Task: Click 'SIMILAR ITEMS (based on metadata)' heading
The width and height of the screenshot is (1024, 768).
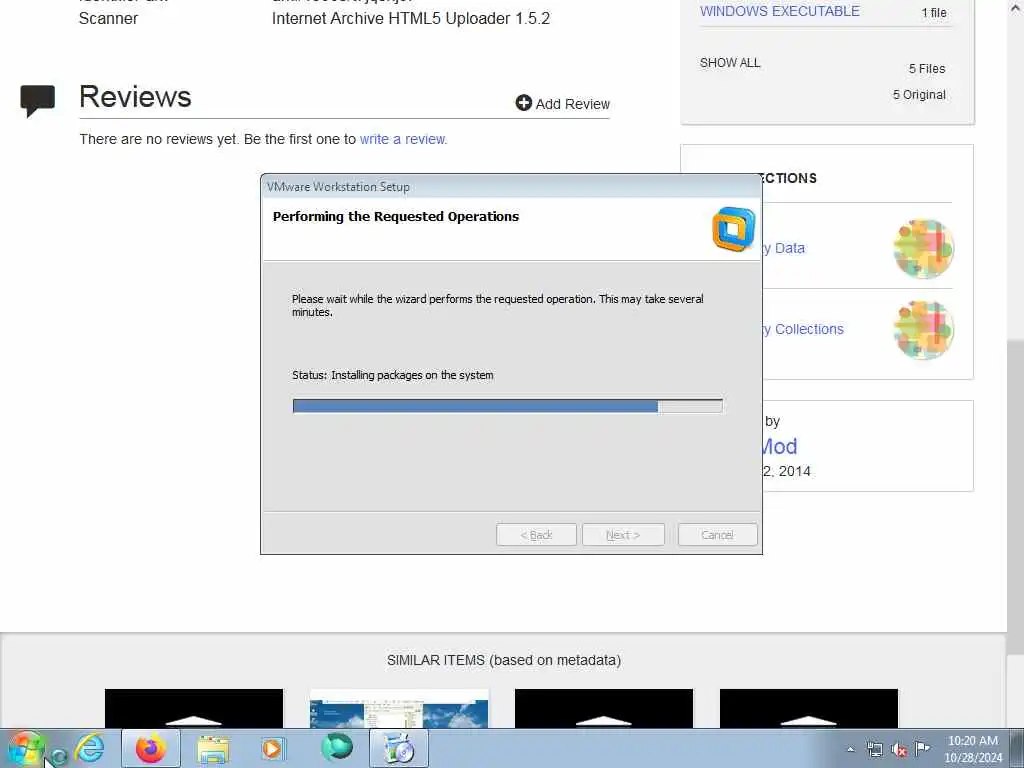Action: point(504,660)
